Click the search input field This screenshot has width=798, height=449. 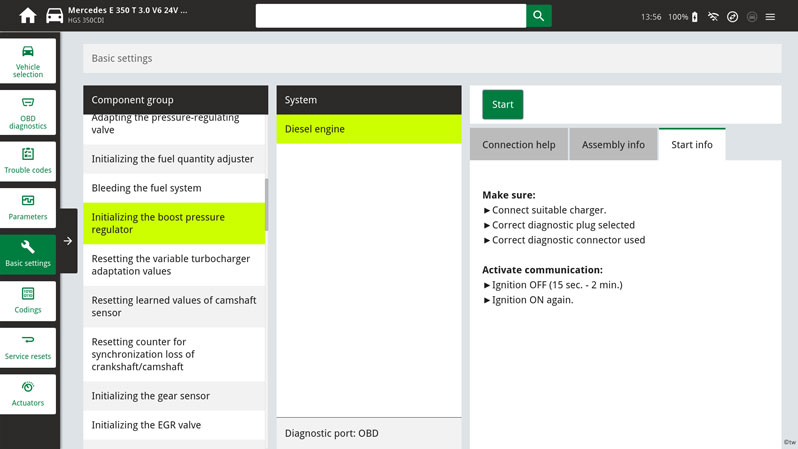390,16
